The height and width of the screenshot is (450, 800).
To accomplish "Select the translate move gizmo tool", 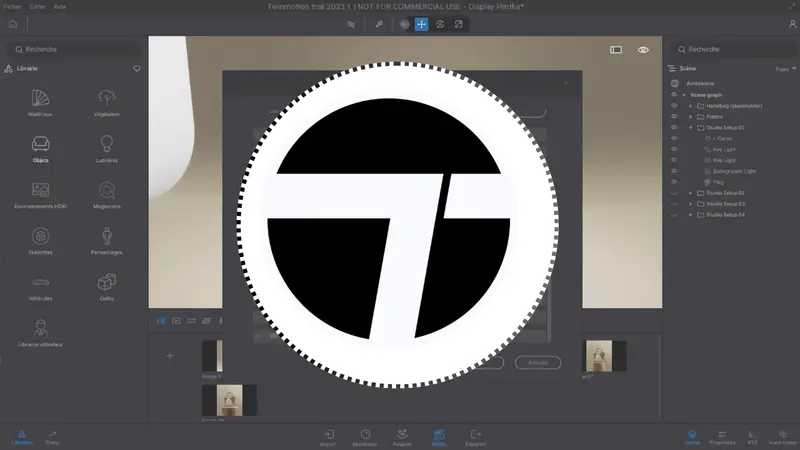I will tap(421, 24).
